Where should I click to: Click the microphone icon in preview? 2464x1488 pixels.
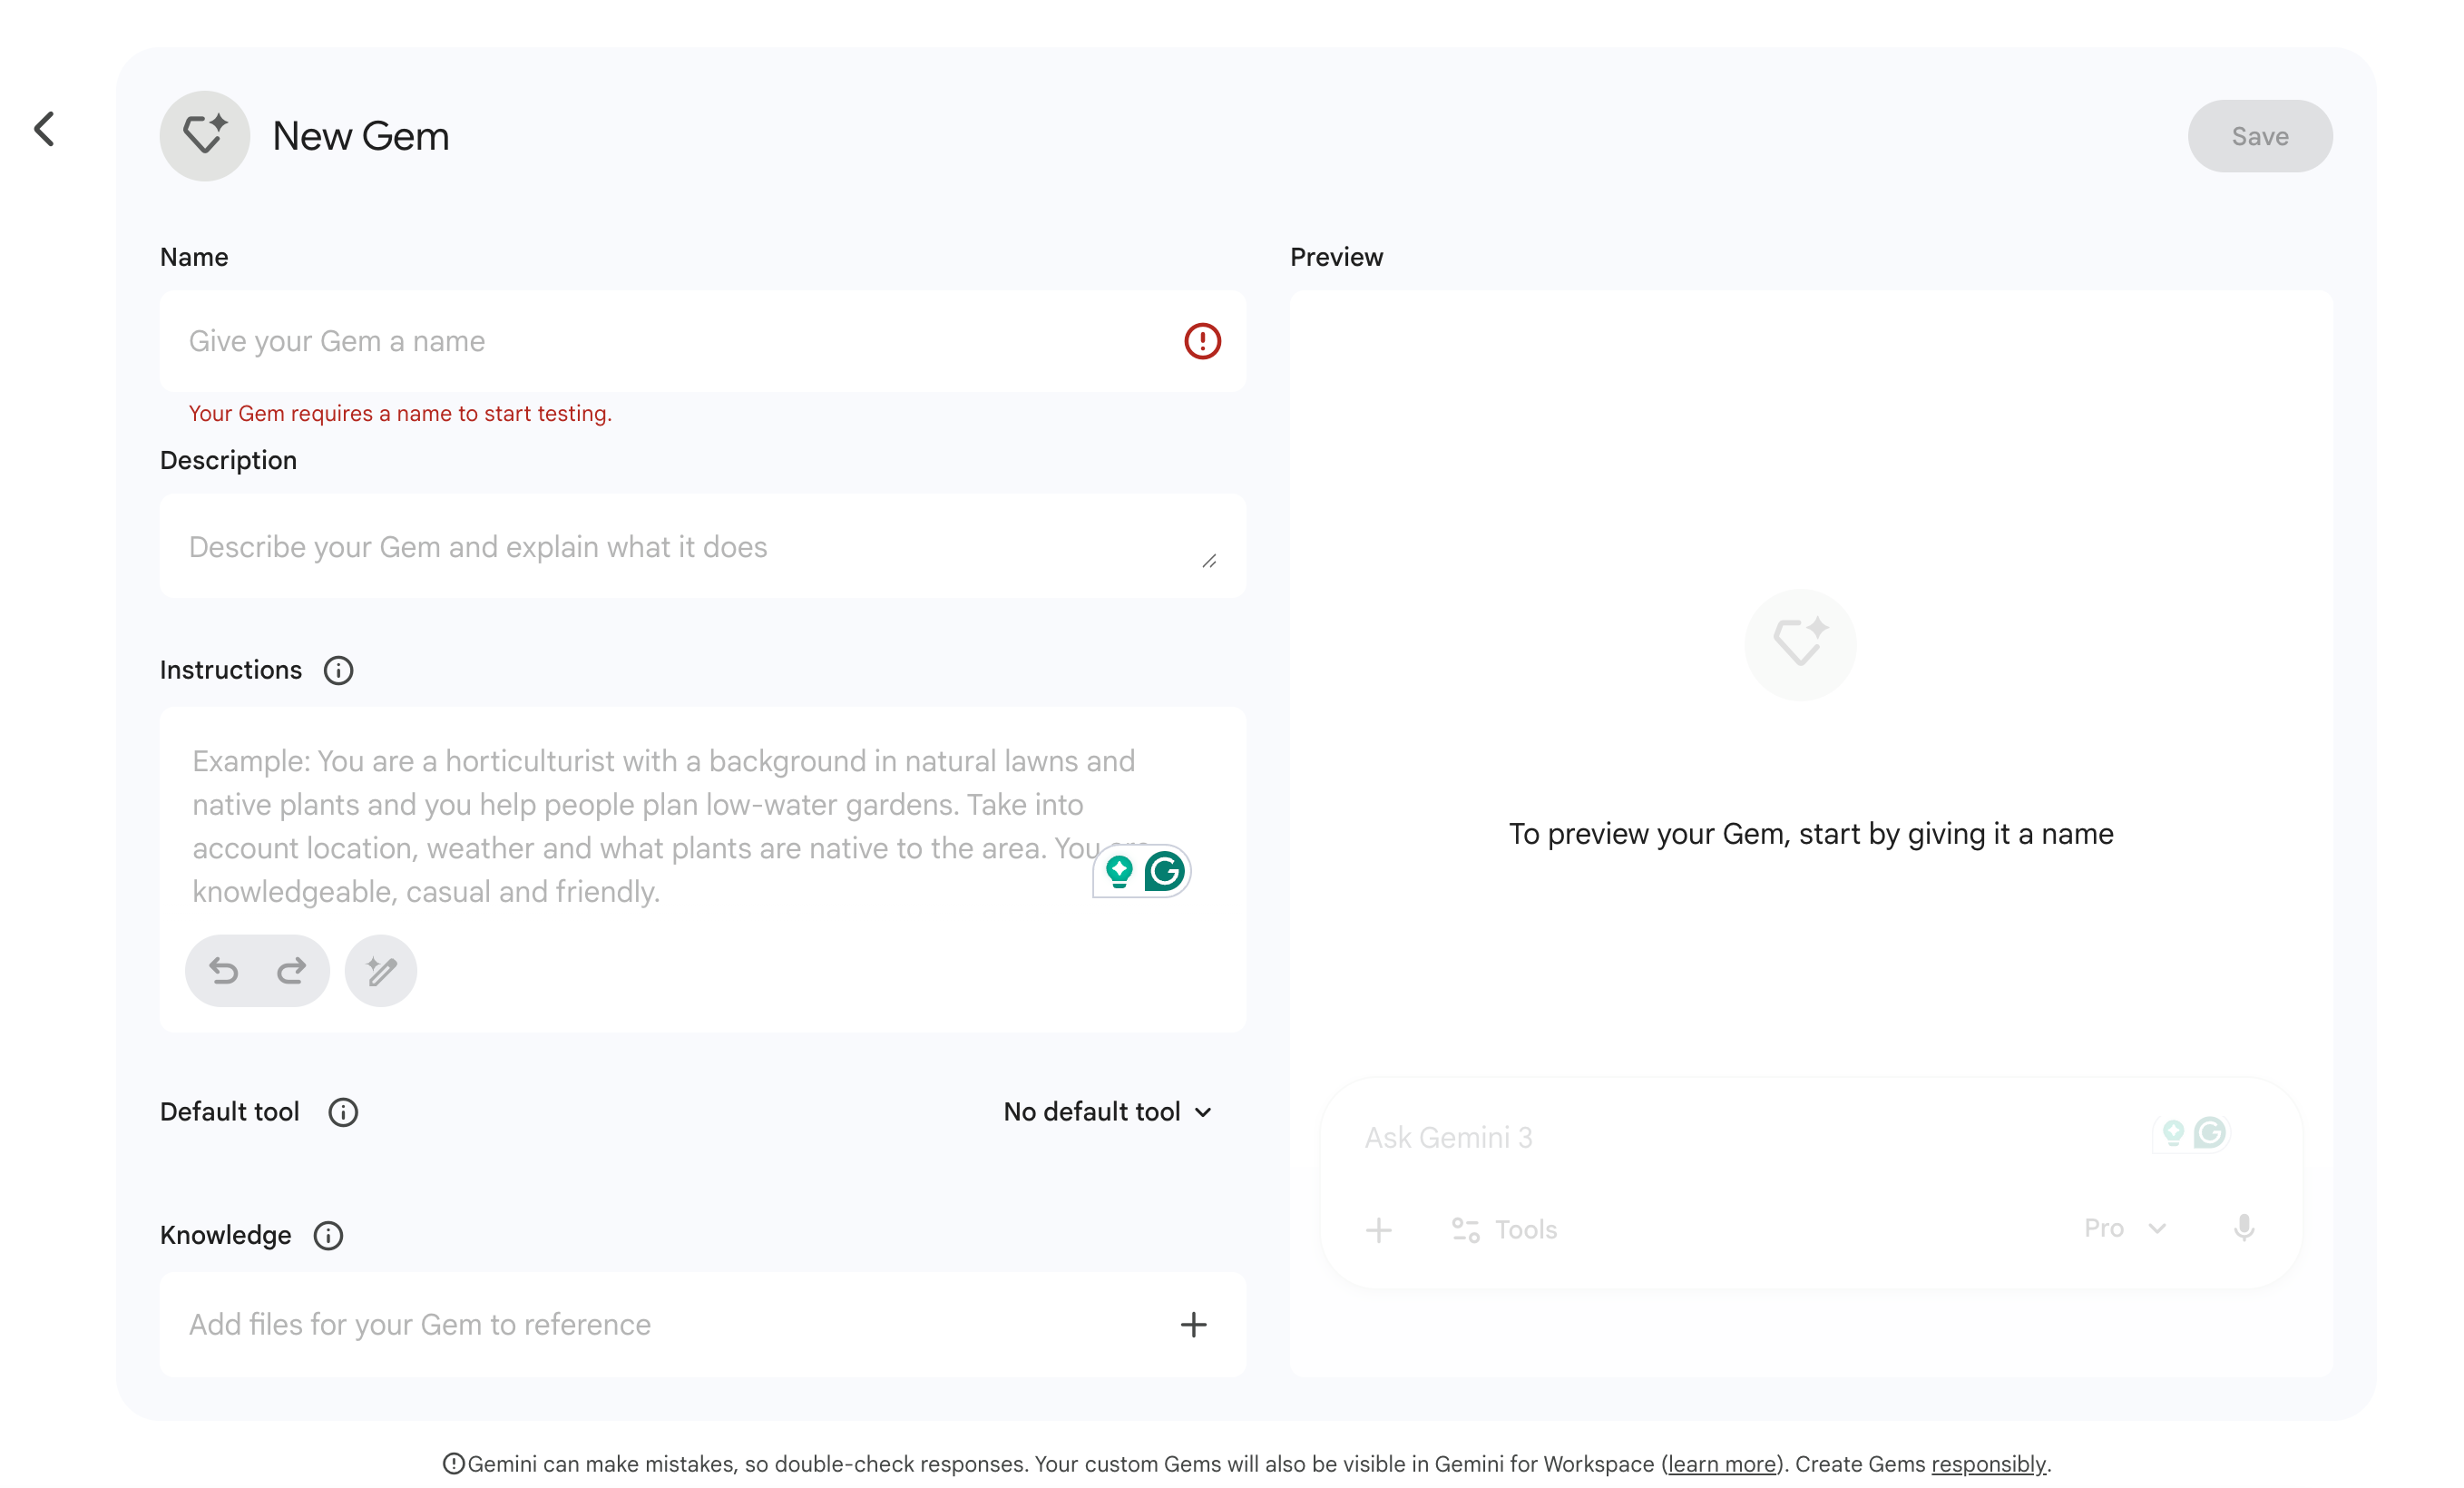coord(2243,1228)
